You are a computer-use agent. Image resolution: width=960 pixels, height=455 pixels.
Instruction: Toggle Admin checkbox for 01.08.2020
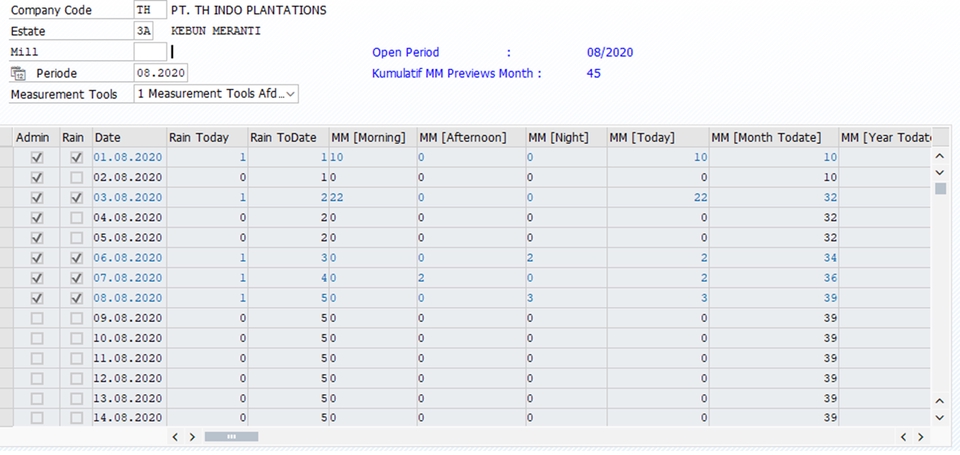click(37, 157)
